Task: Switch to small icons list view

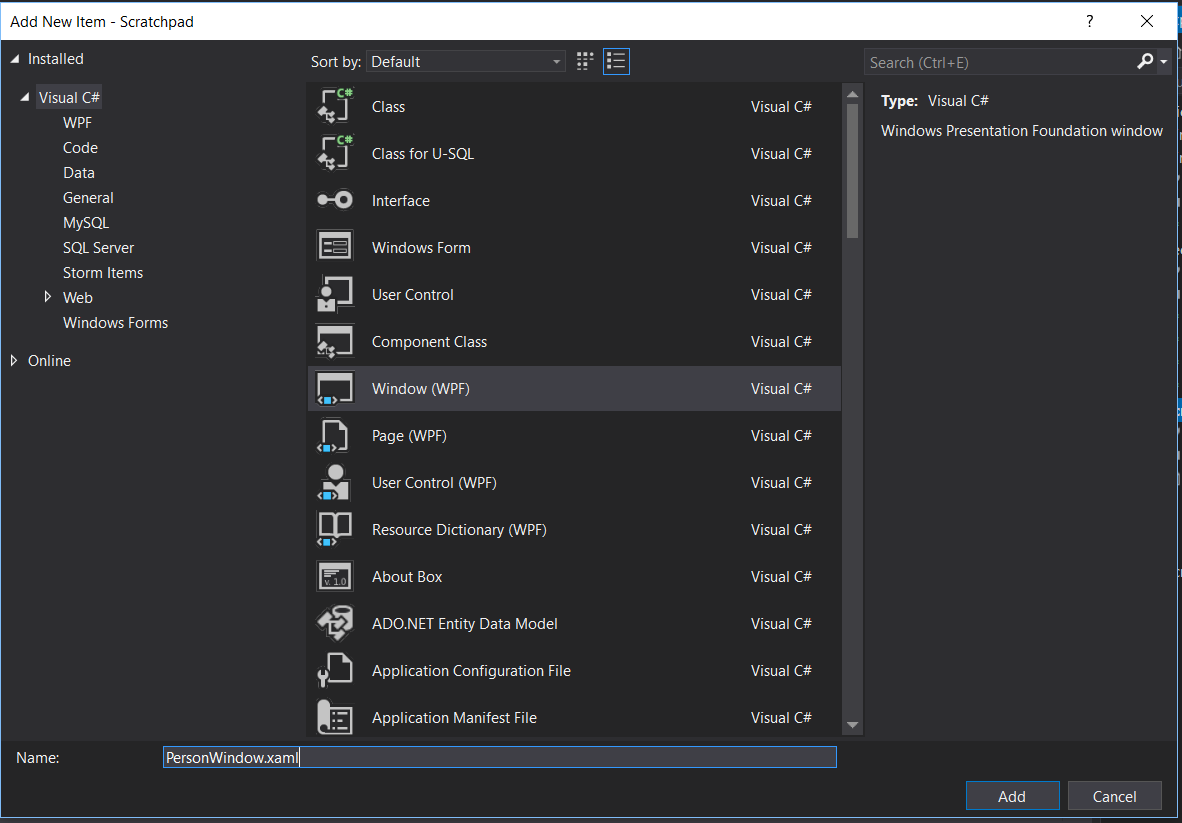Action: pos(616,62)
